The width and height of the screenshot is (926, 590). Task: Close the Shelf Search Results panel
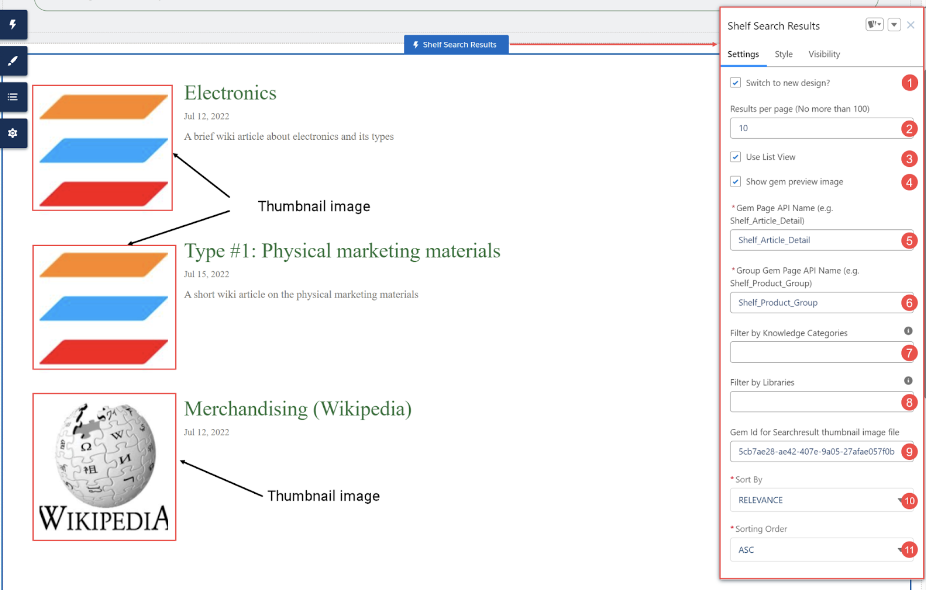(911, 25)
